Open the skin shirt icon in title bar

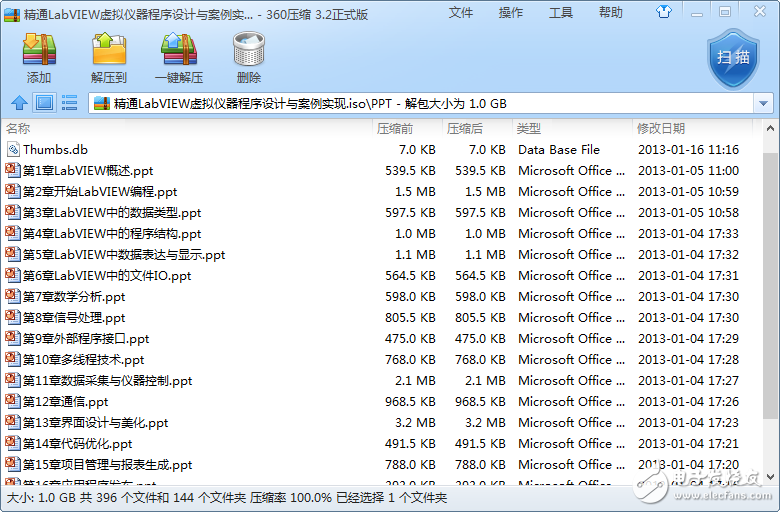tap(664, 12)
